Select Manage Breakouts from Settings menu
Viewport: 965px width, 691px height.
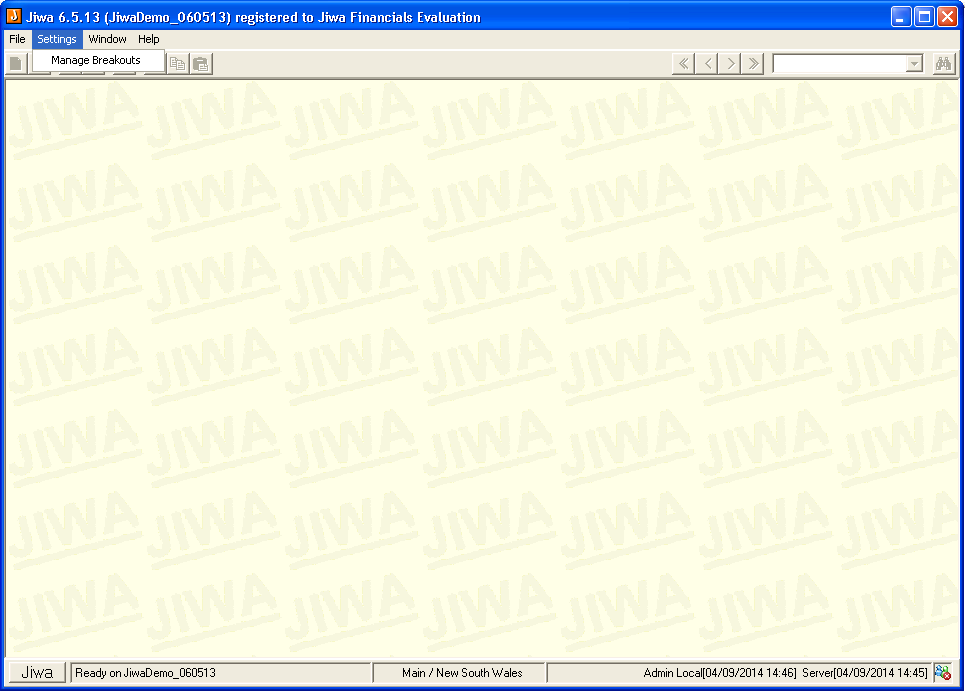[96, 60]
